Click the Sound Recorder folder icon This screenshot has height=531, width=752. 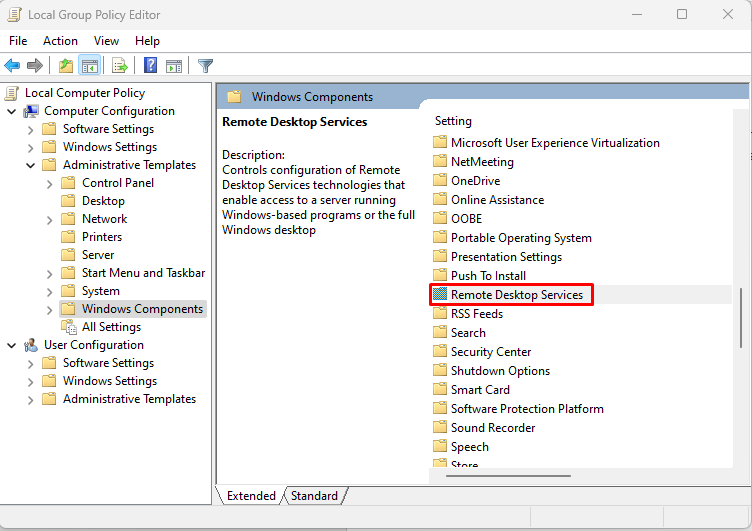[x=440, y=427]
